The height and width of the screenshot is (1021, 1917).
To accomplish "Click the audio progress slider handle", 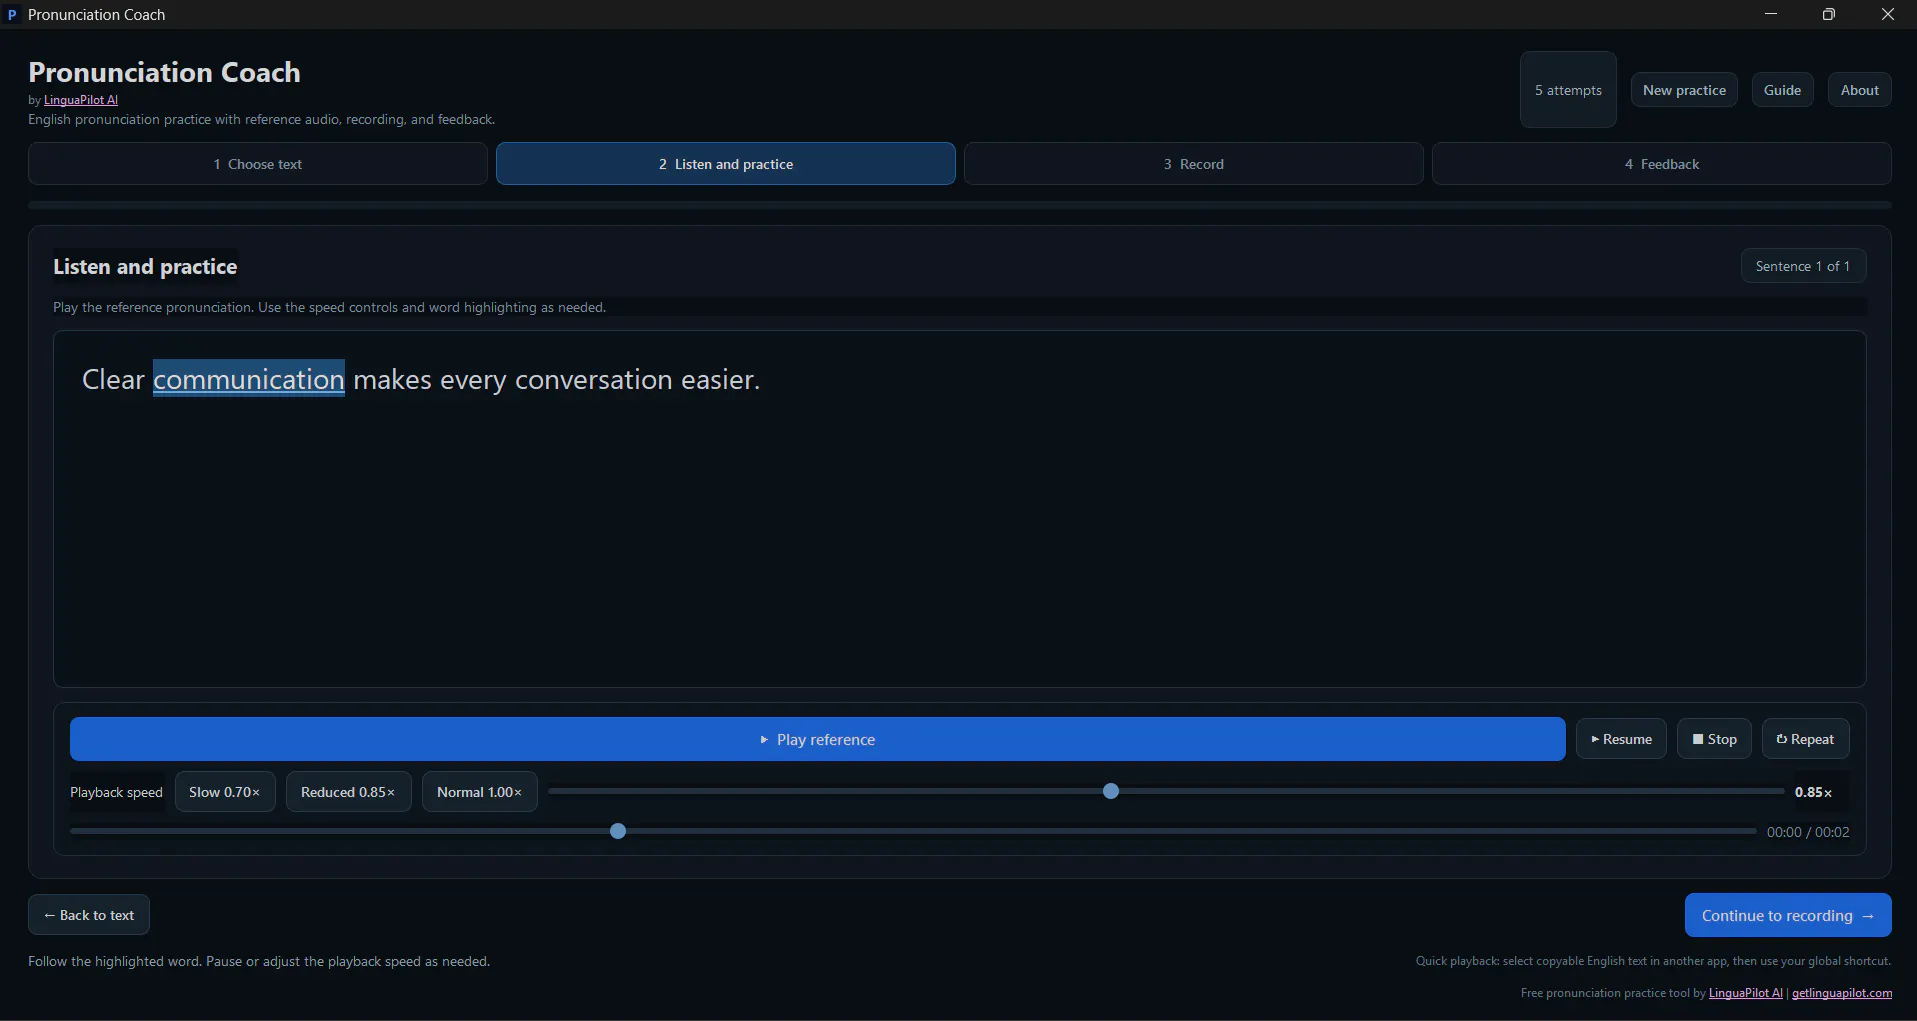I will (x=618, y=831).
